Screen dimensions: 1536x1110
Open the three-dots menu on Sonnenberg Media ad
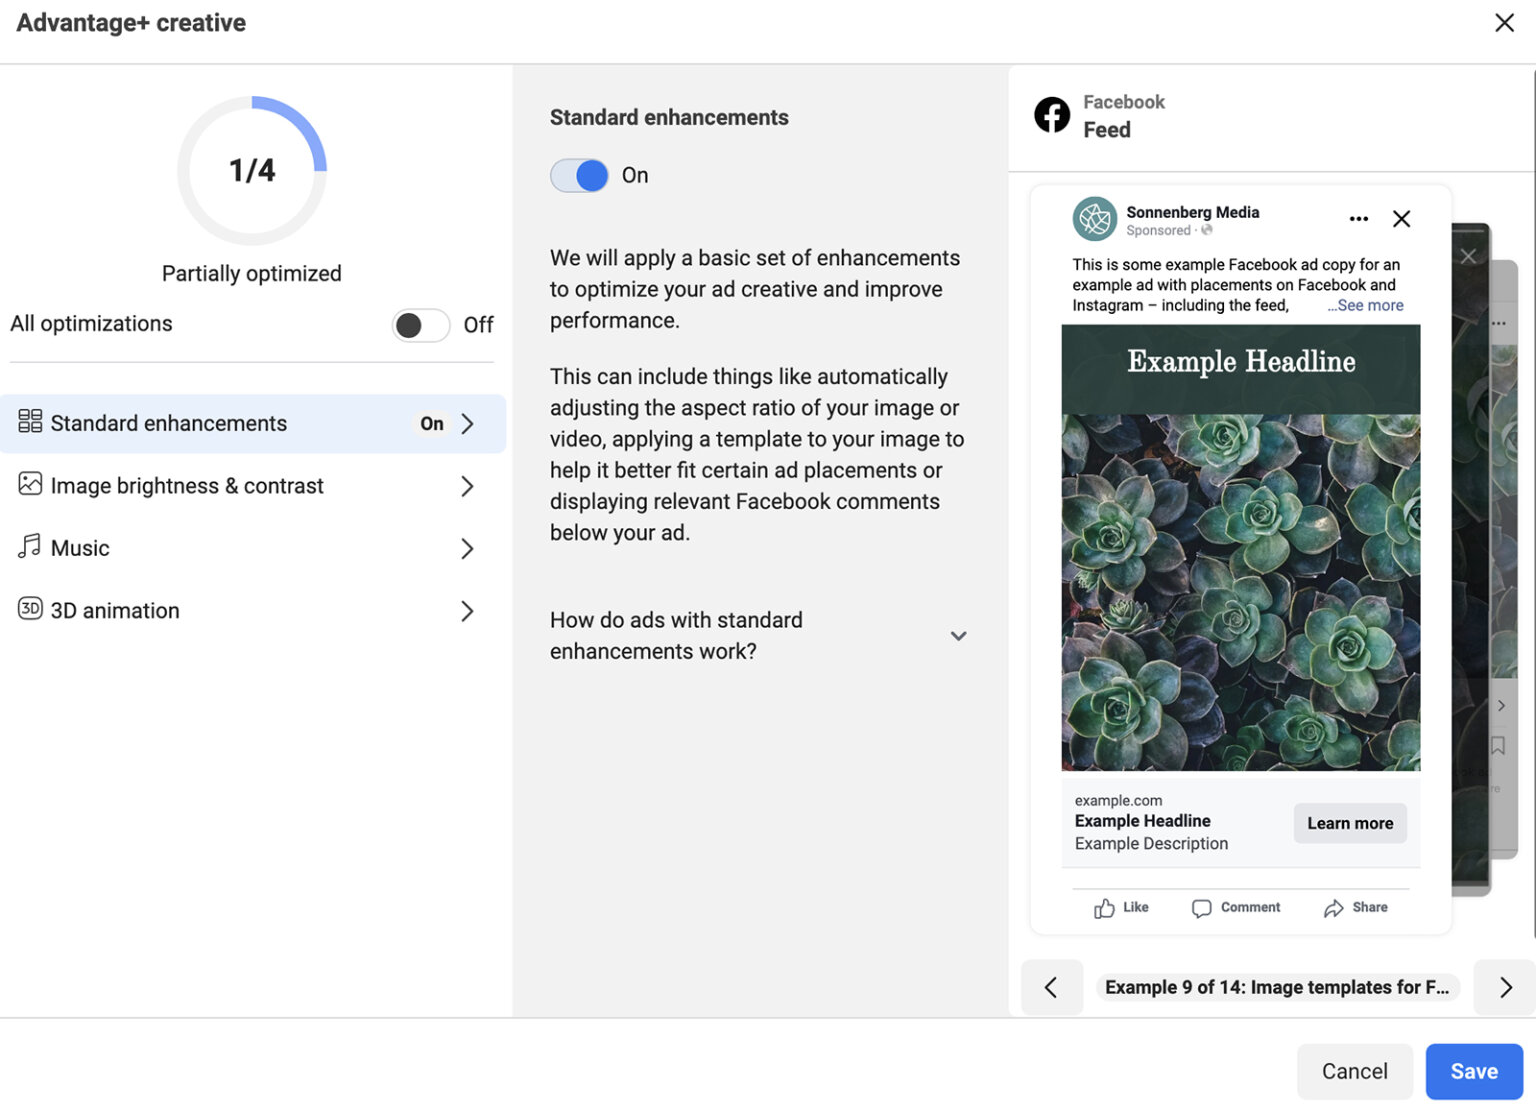1358,219
